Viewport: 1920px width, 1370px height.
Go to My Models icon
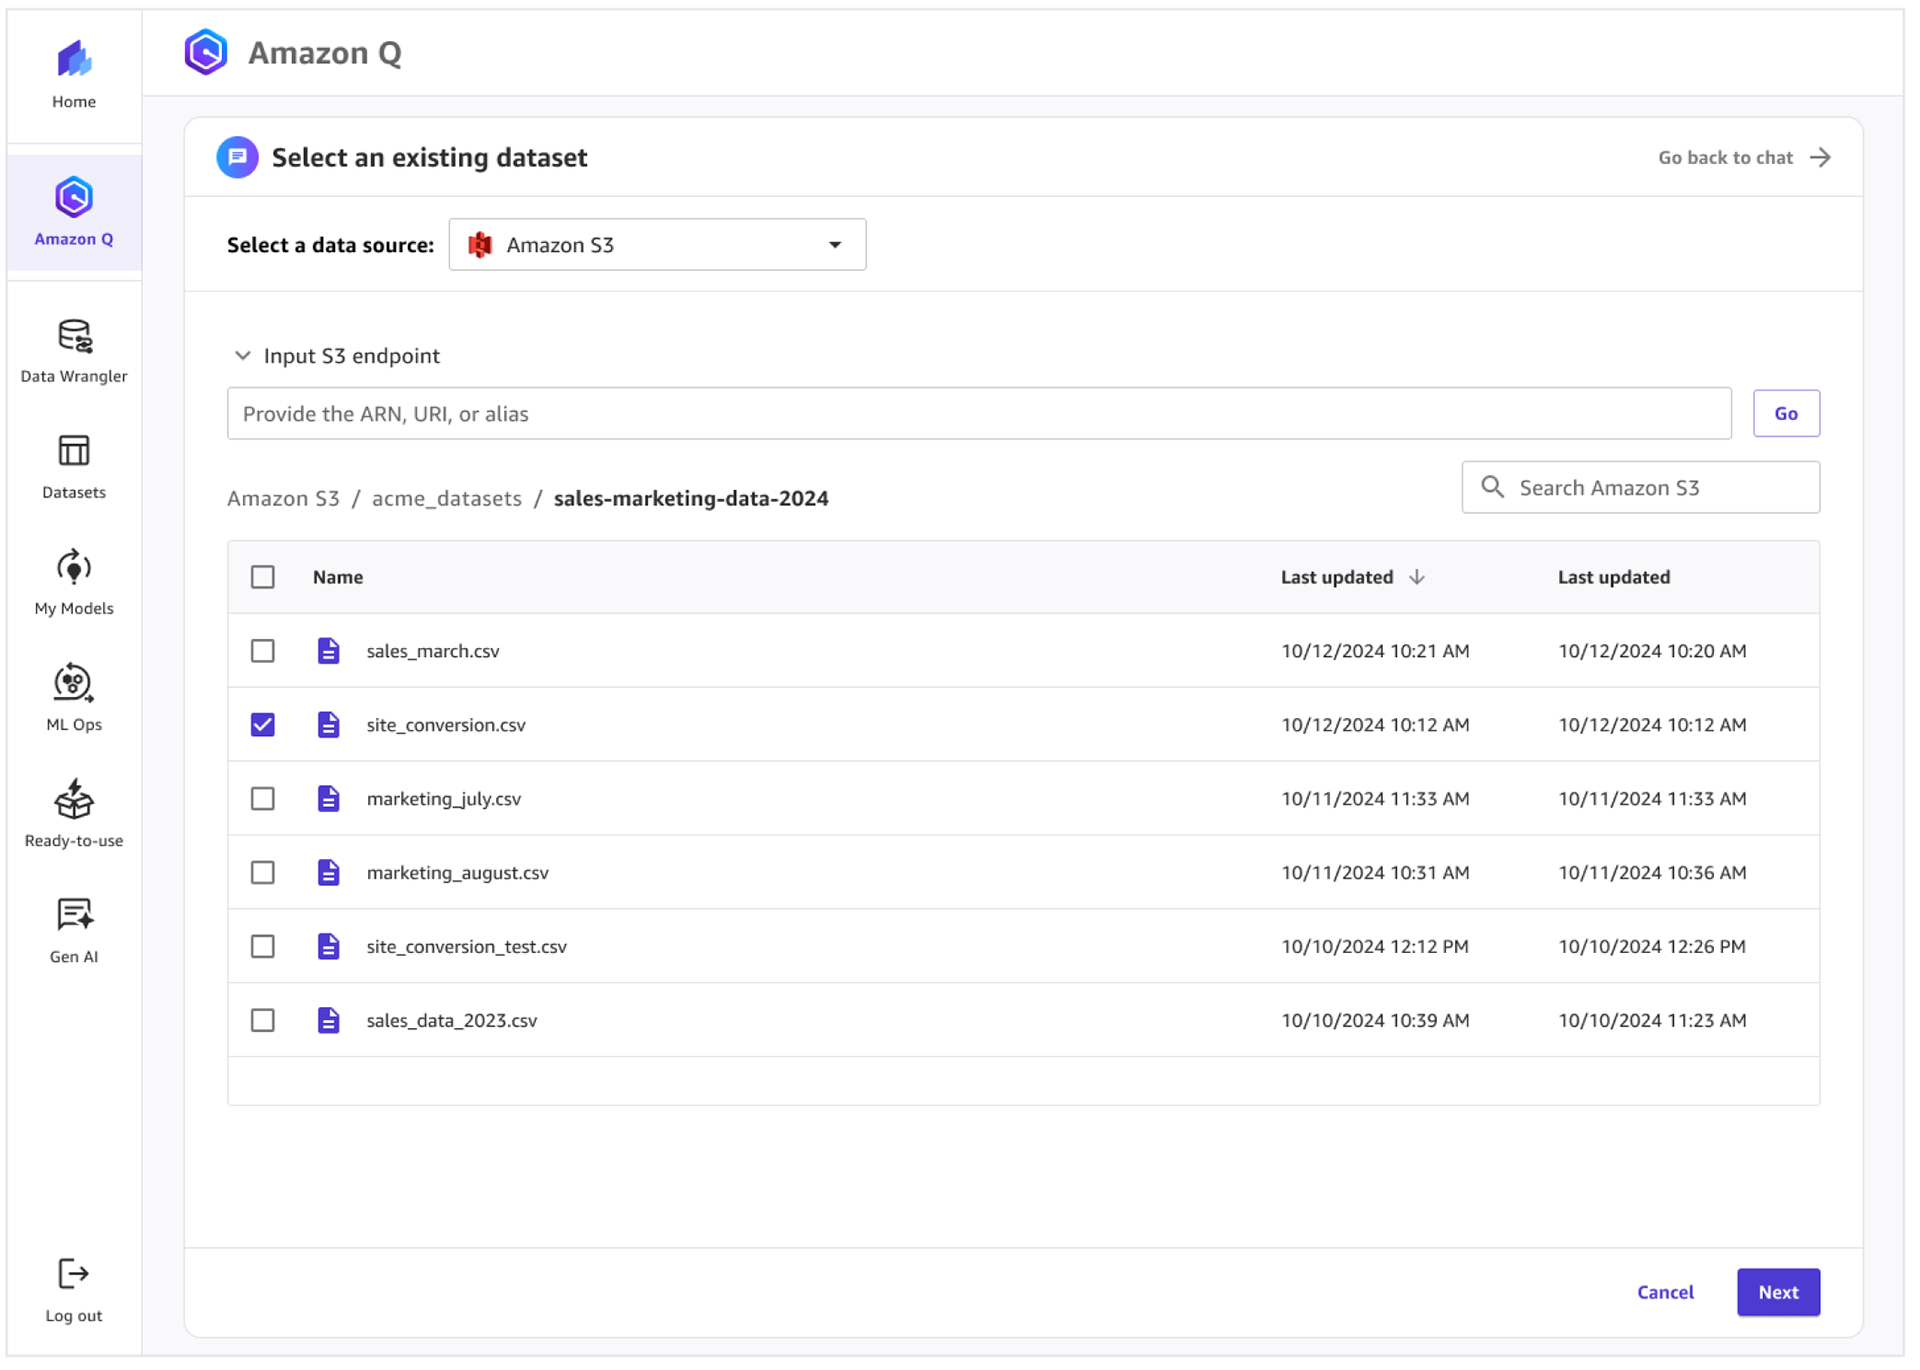pyautogui.click(x=74, y=567)
